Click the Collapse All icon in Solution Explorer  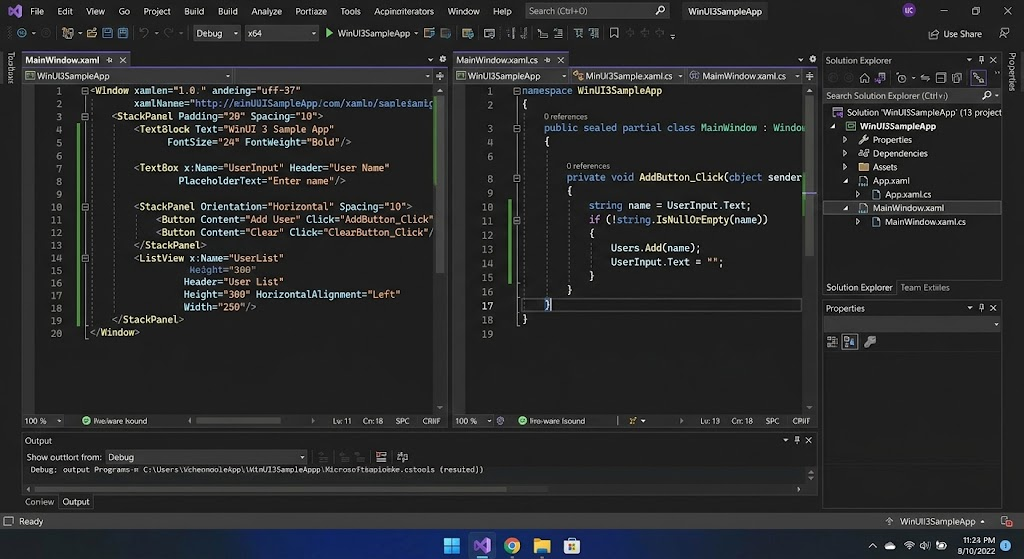[940, 78]
